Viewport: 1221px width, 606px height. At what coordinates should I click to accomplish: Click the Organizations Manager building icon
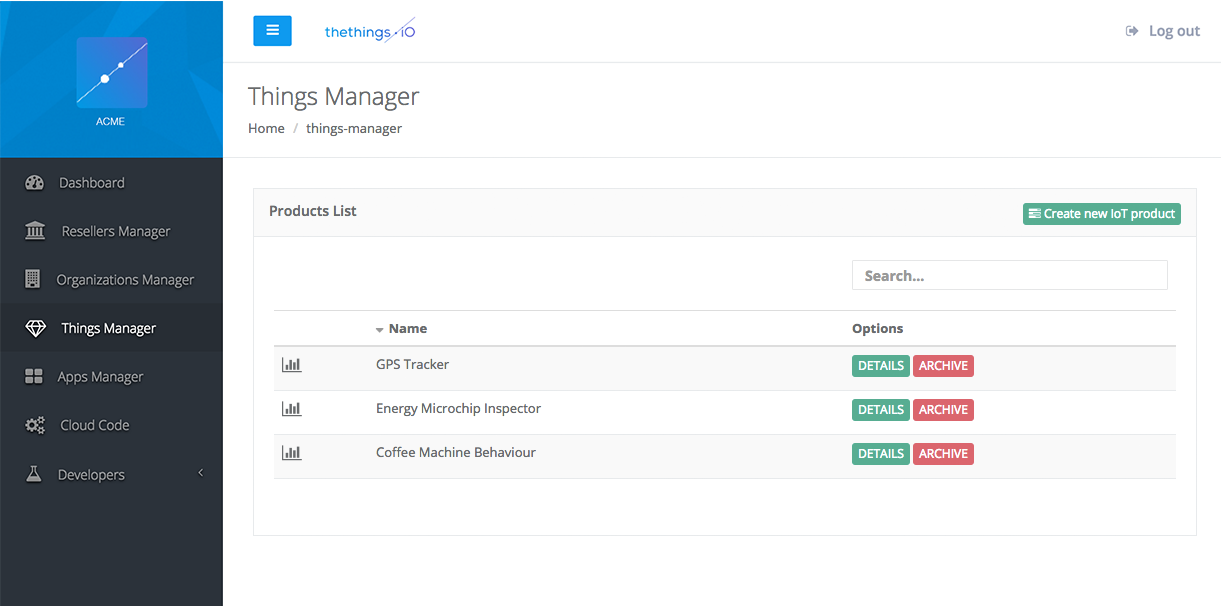[33, 279]
